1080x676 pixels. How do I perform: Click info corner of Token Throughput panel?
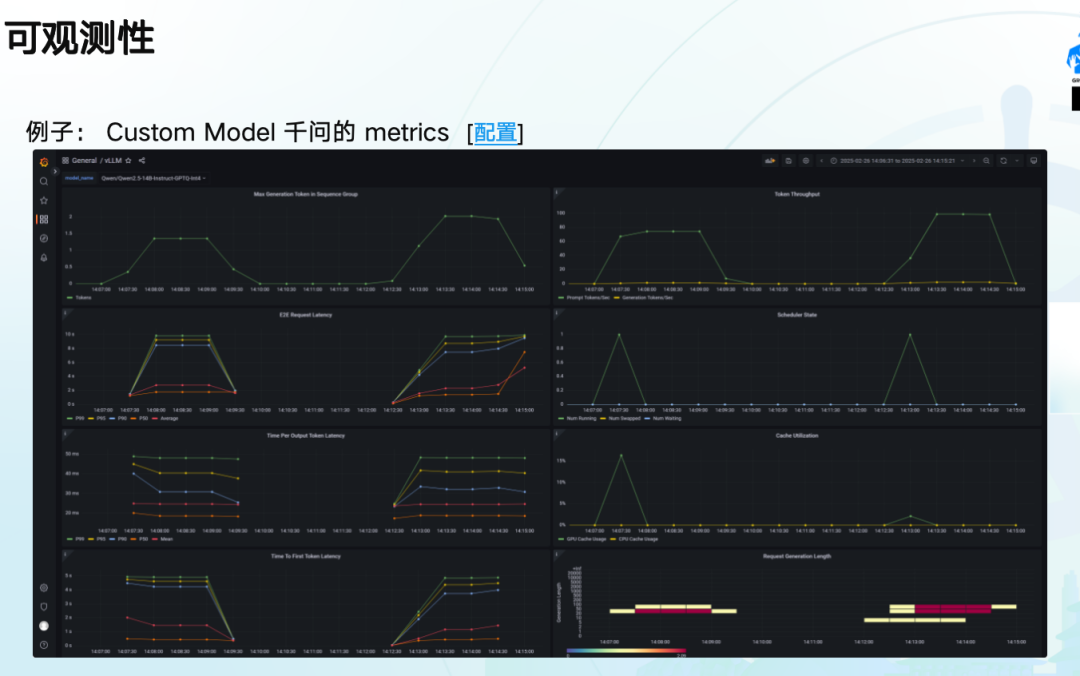(x=557, y=192)
